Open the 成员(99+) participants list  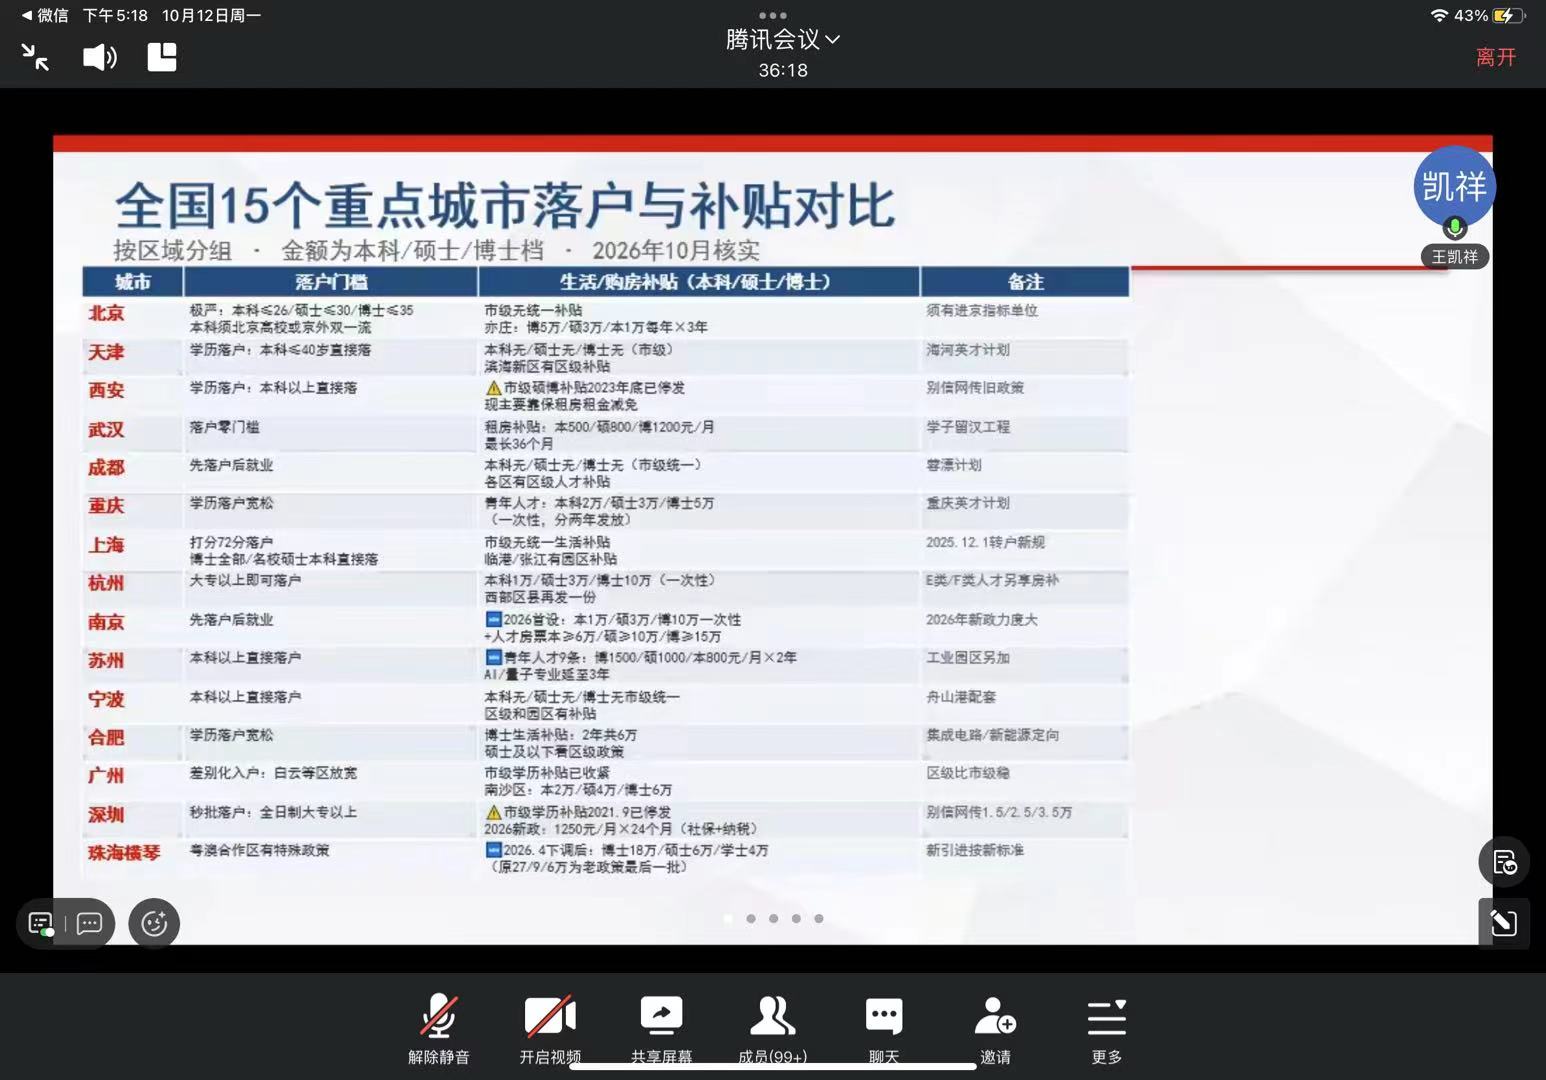point(772,1029)
